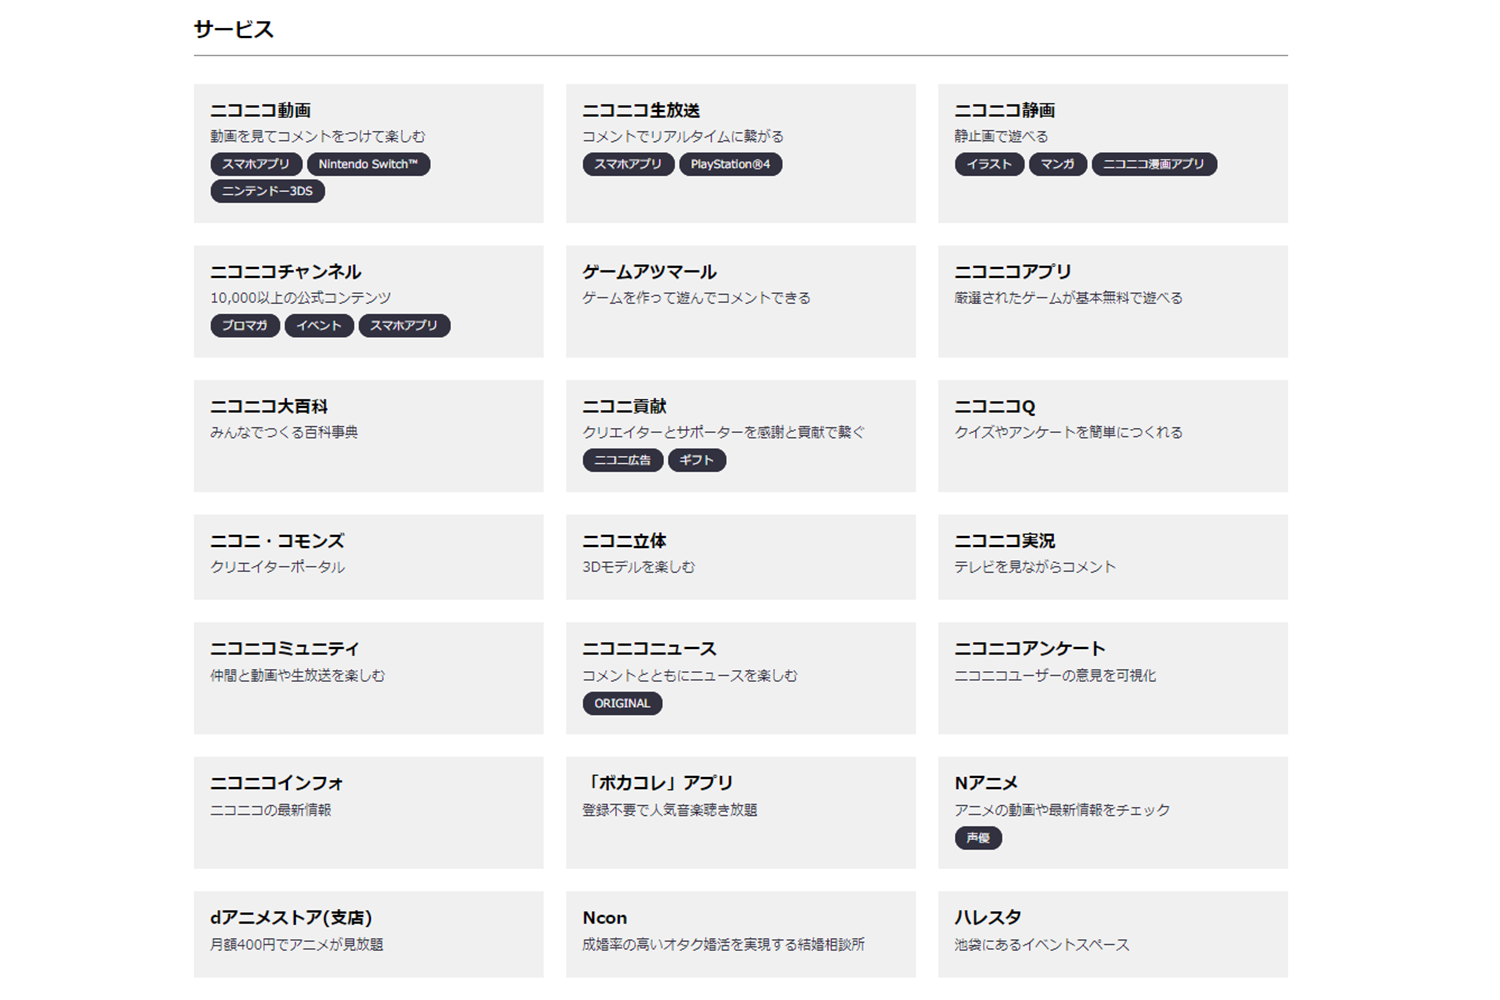Open the ゲームアツマール service link

(x=649, y=272)
